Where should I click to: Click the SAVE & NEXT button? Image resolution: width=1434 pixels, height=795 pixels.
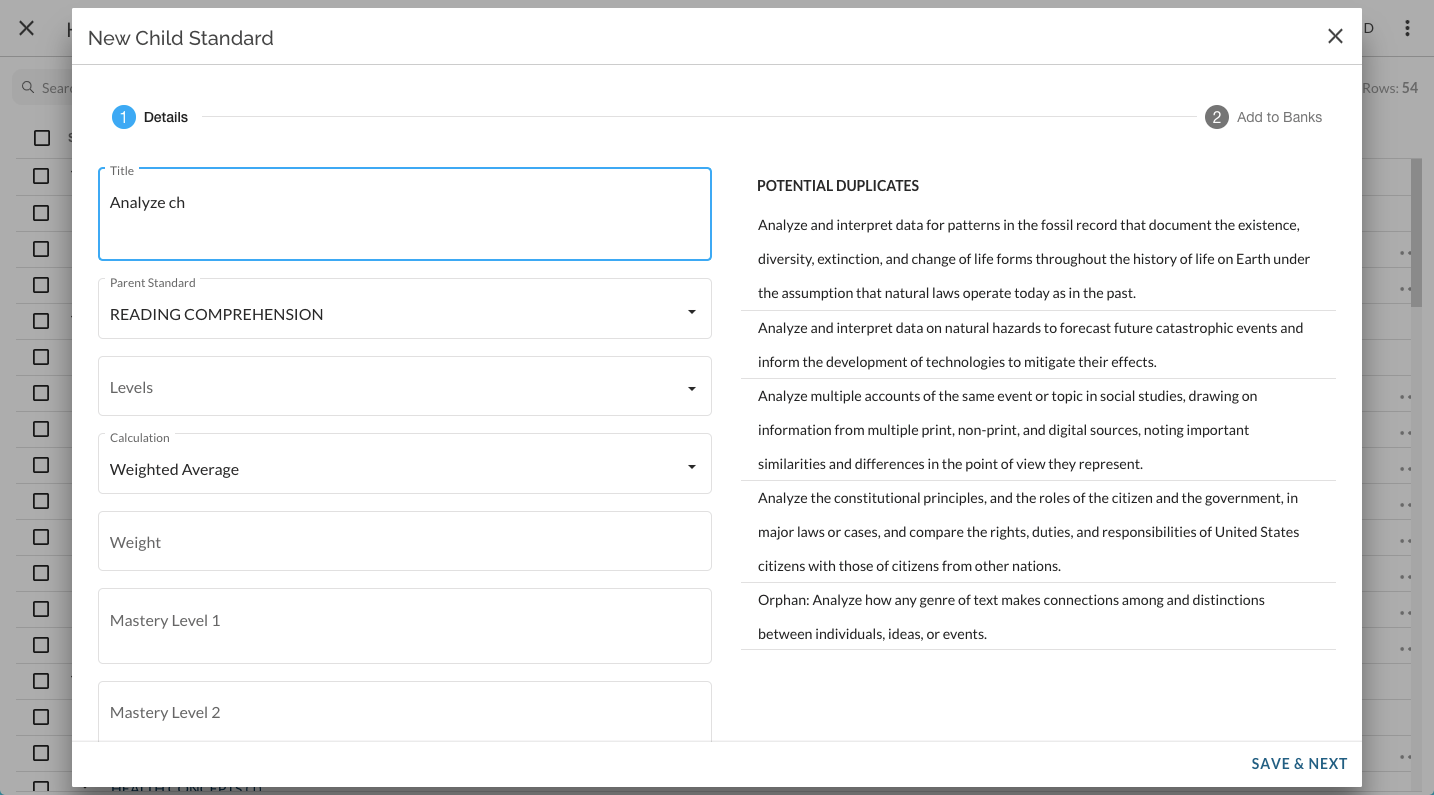pyautogui.click(x=1299, y=764)
